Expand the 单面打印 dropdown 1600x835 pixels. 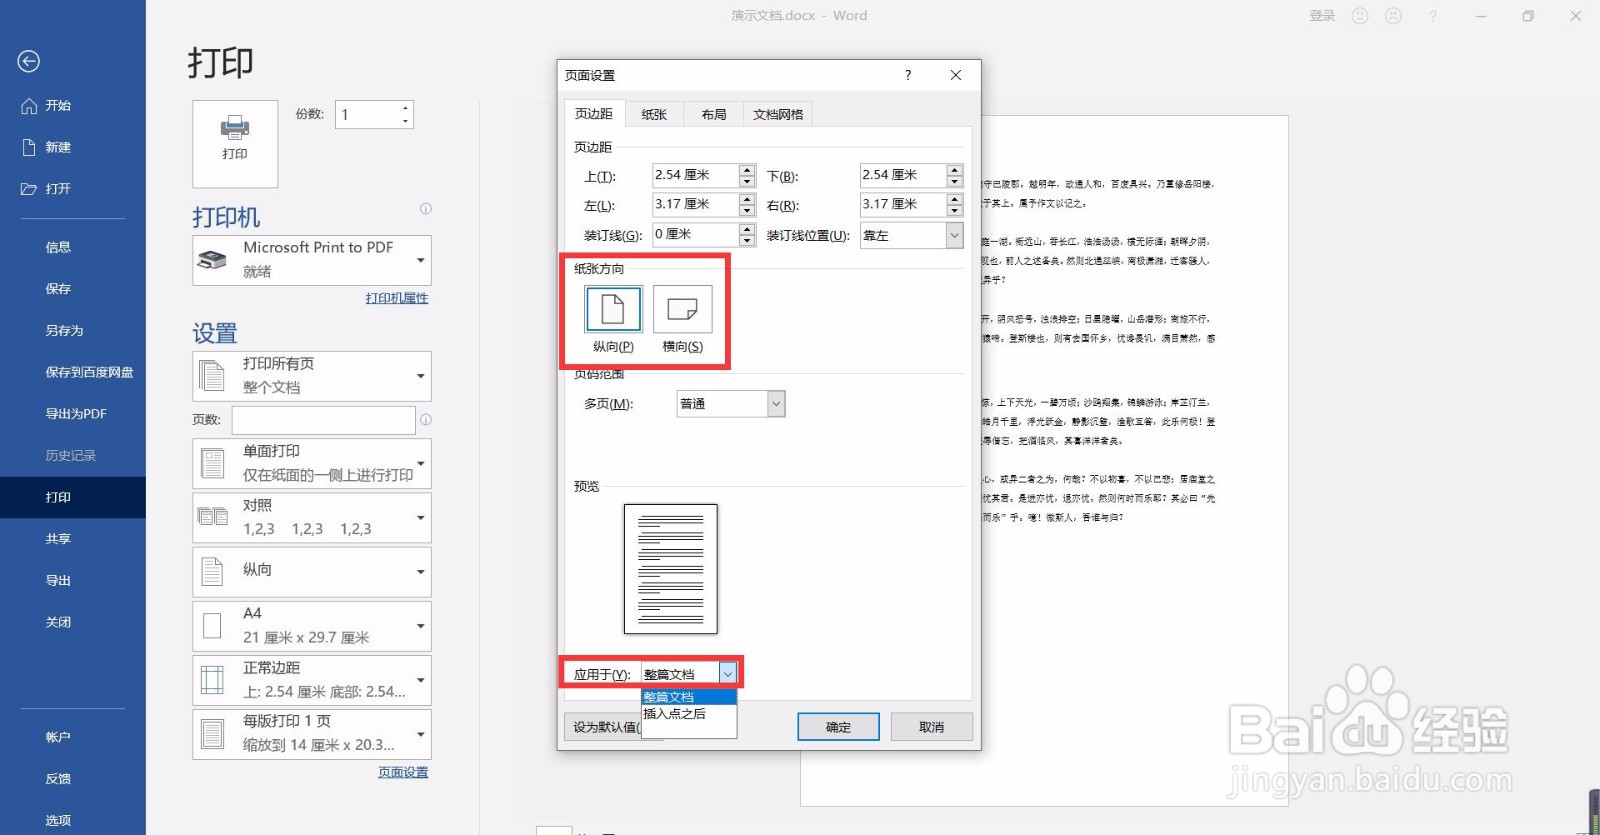312,464
